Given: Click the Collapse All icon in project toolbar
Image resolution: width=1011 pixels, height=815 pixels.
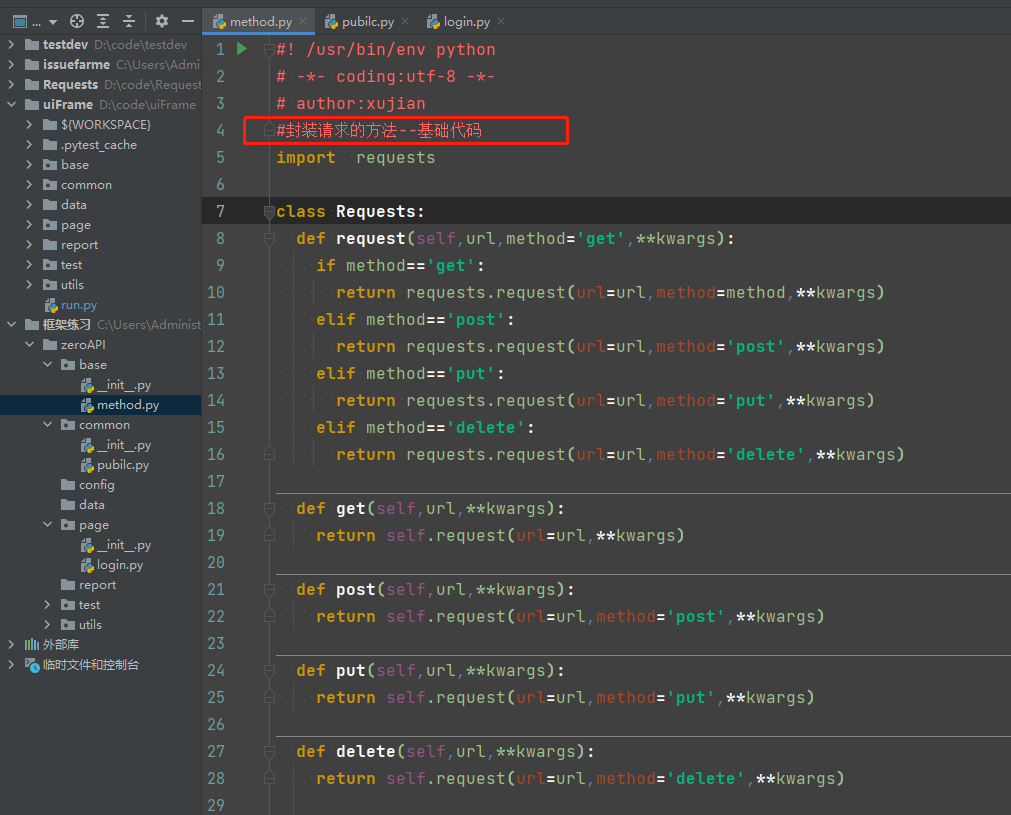Looking at the screenshot, I should click(x=129, y=21).
